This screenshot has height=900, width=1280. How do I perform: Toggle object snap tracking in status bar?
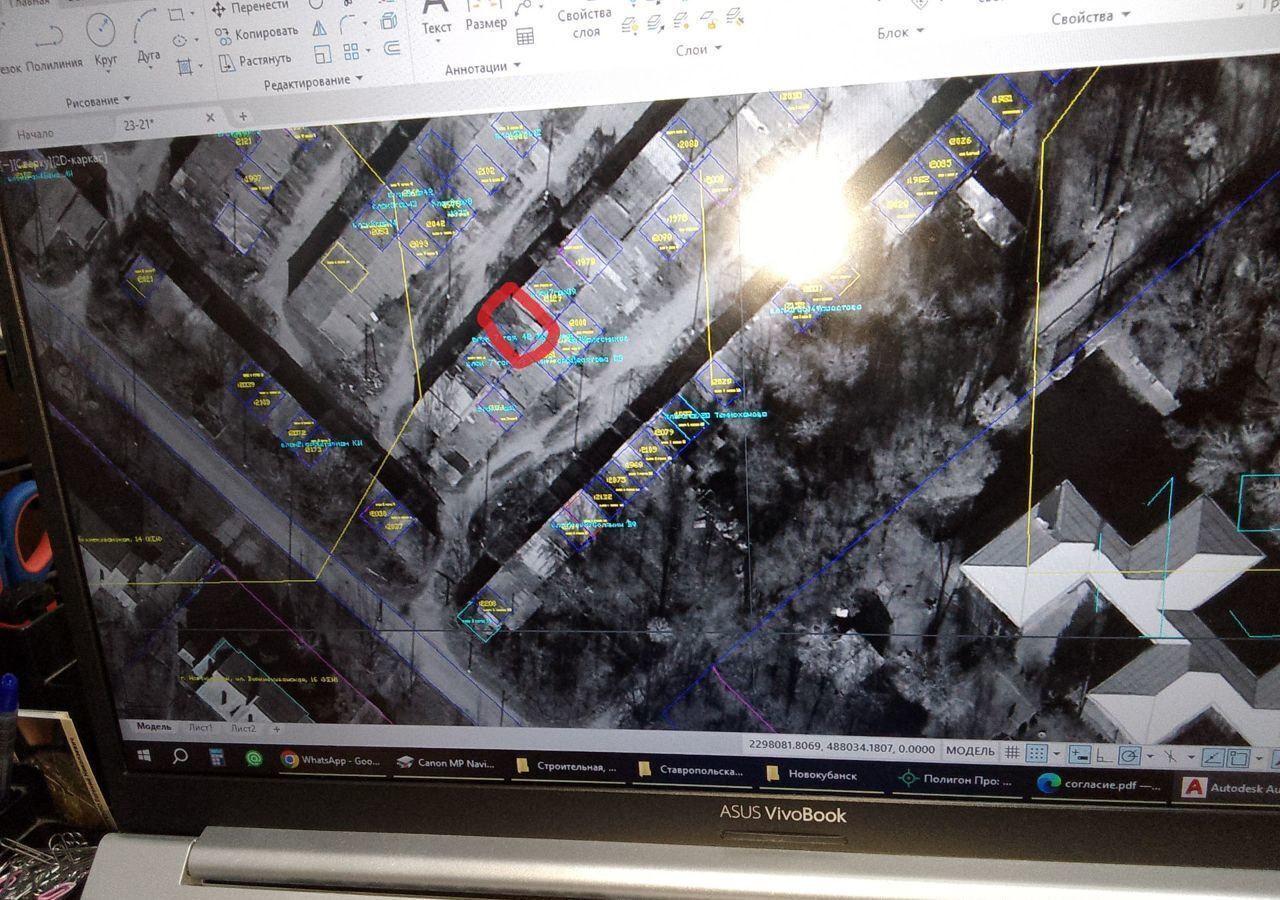(1213, 758)
